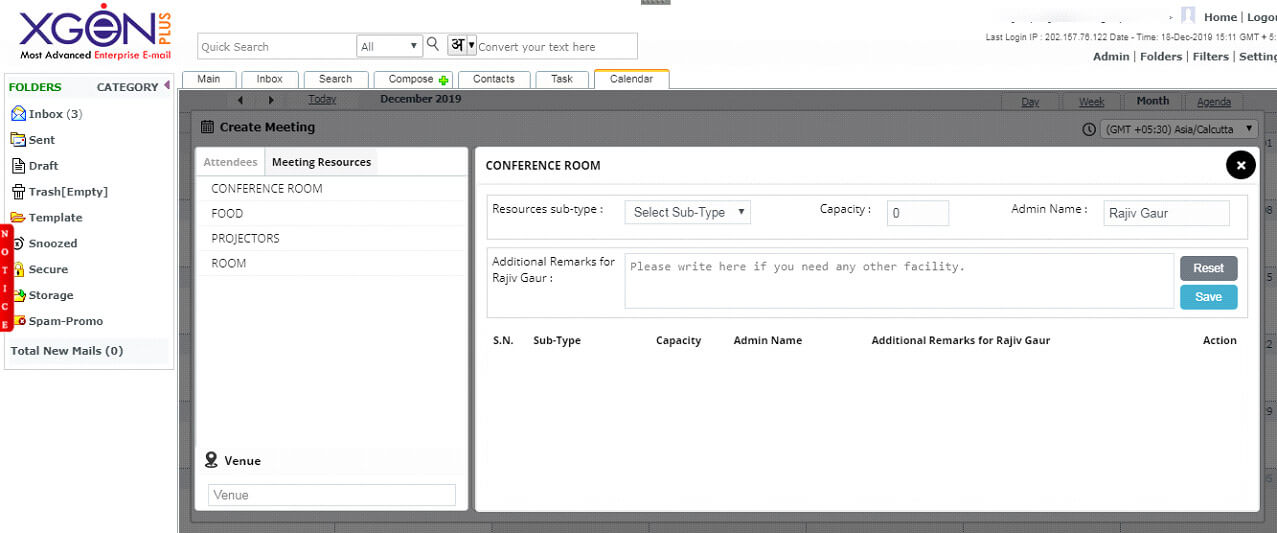Open the Select Sub-Type dropdown
Screen dimensions: 1277x533
click(688, 212)
